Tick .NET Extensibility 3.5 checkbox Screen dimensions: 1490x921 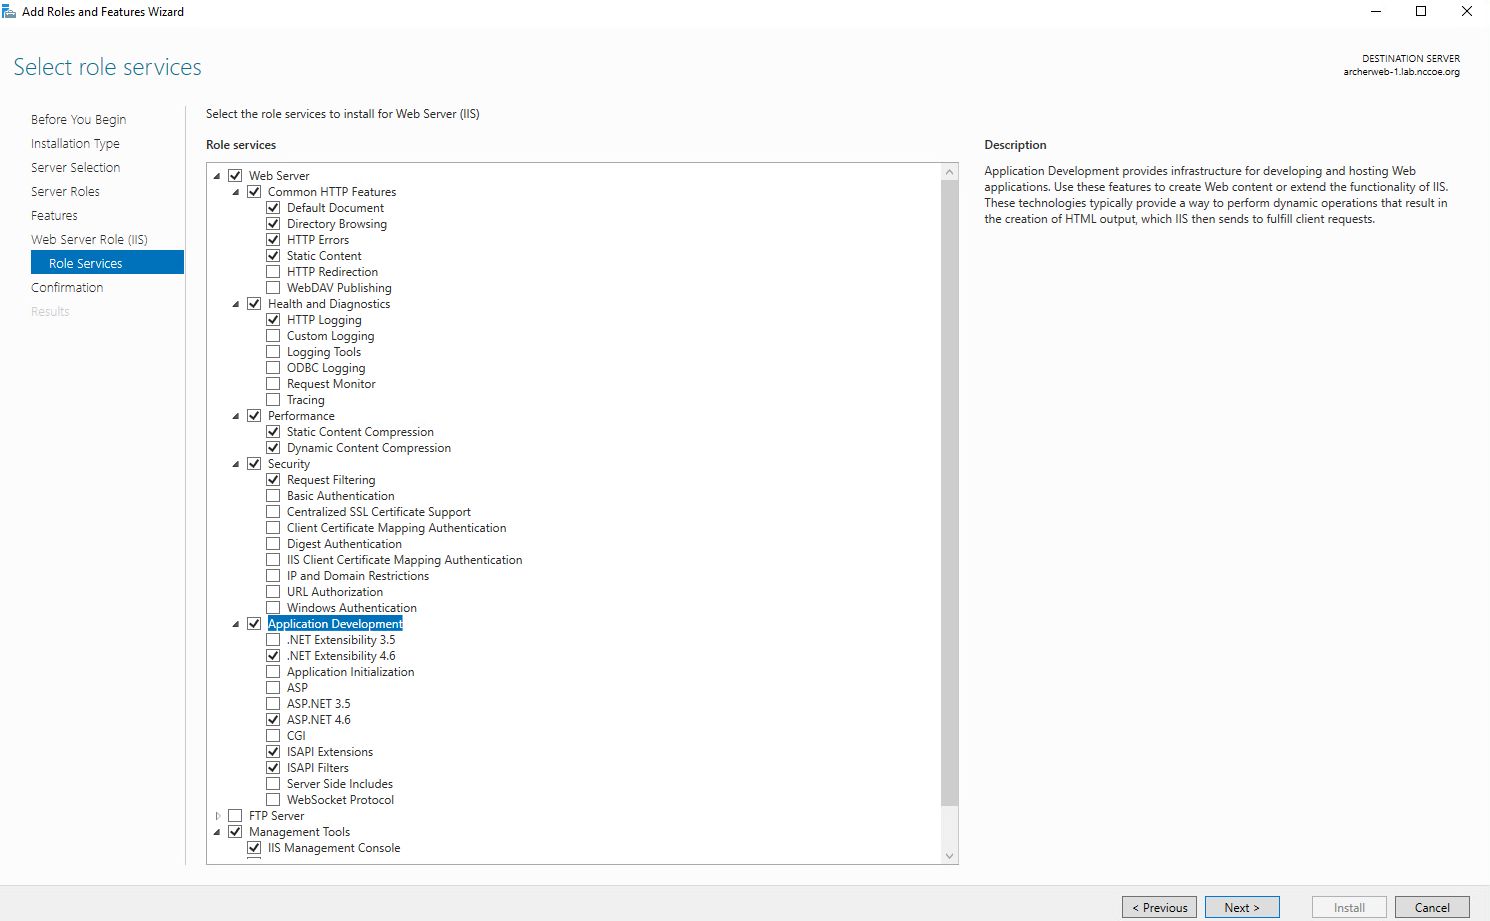click(x=273, y=640)
